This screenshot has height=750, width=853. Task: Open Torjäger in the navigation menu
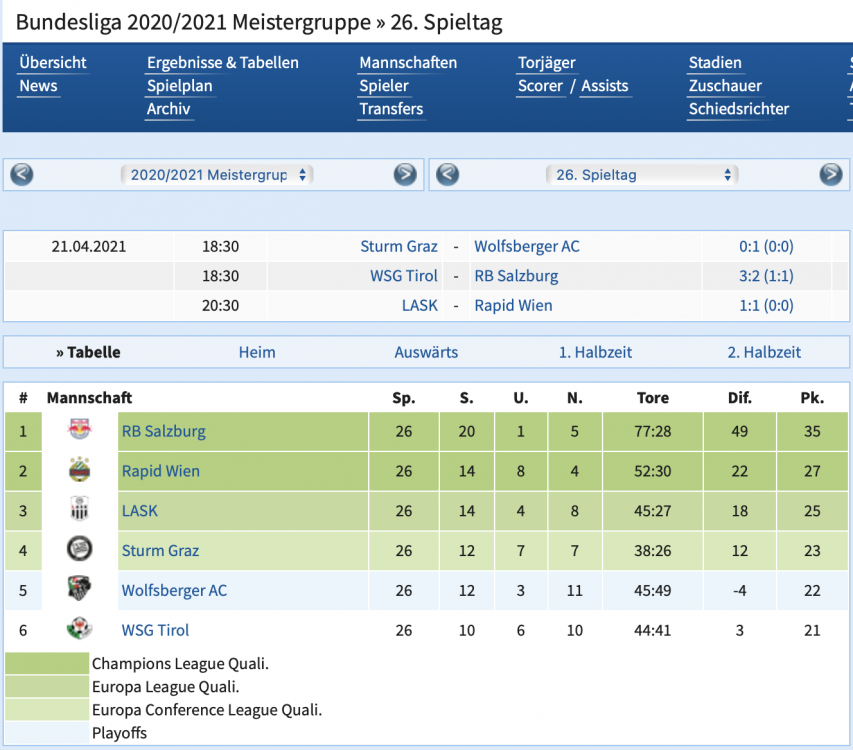[x=546, y=63]
